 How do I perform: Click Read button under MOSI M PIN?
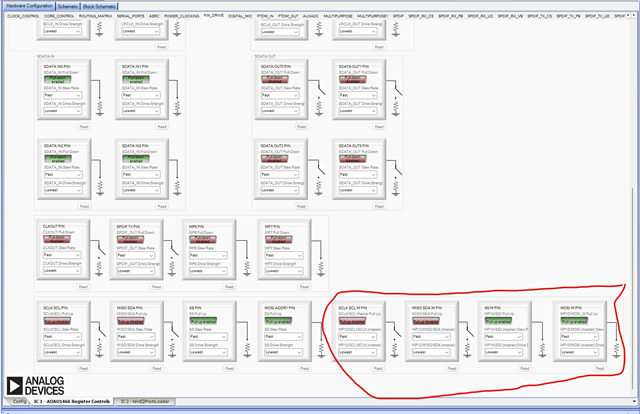point(600,368)
